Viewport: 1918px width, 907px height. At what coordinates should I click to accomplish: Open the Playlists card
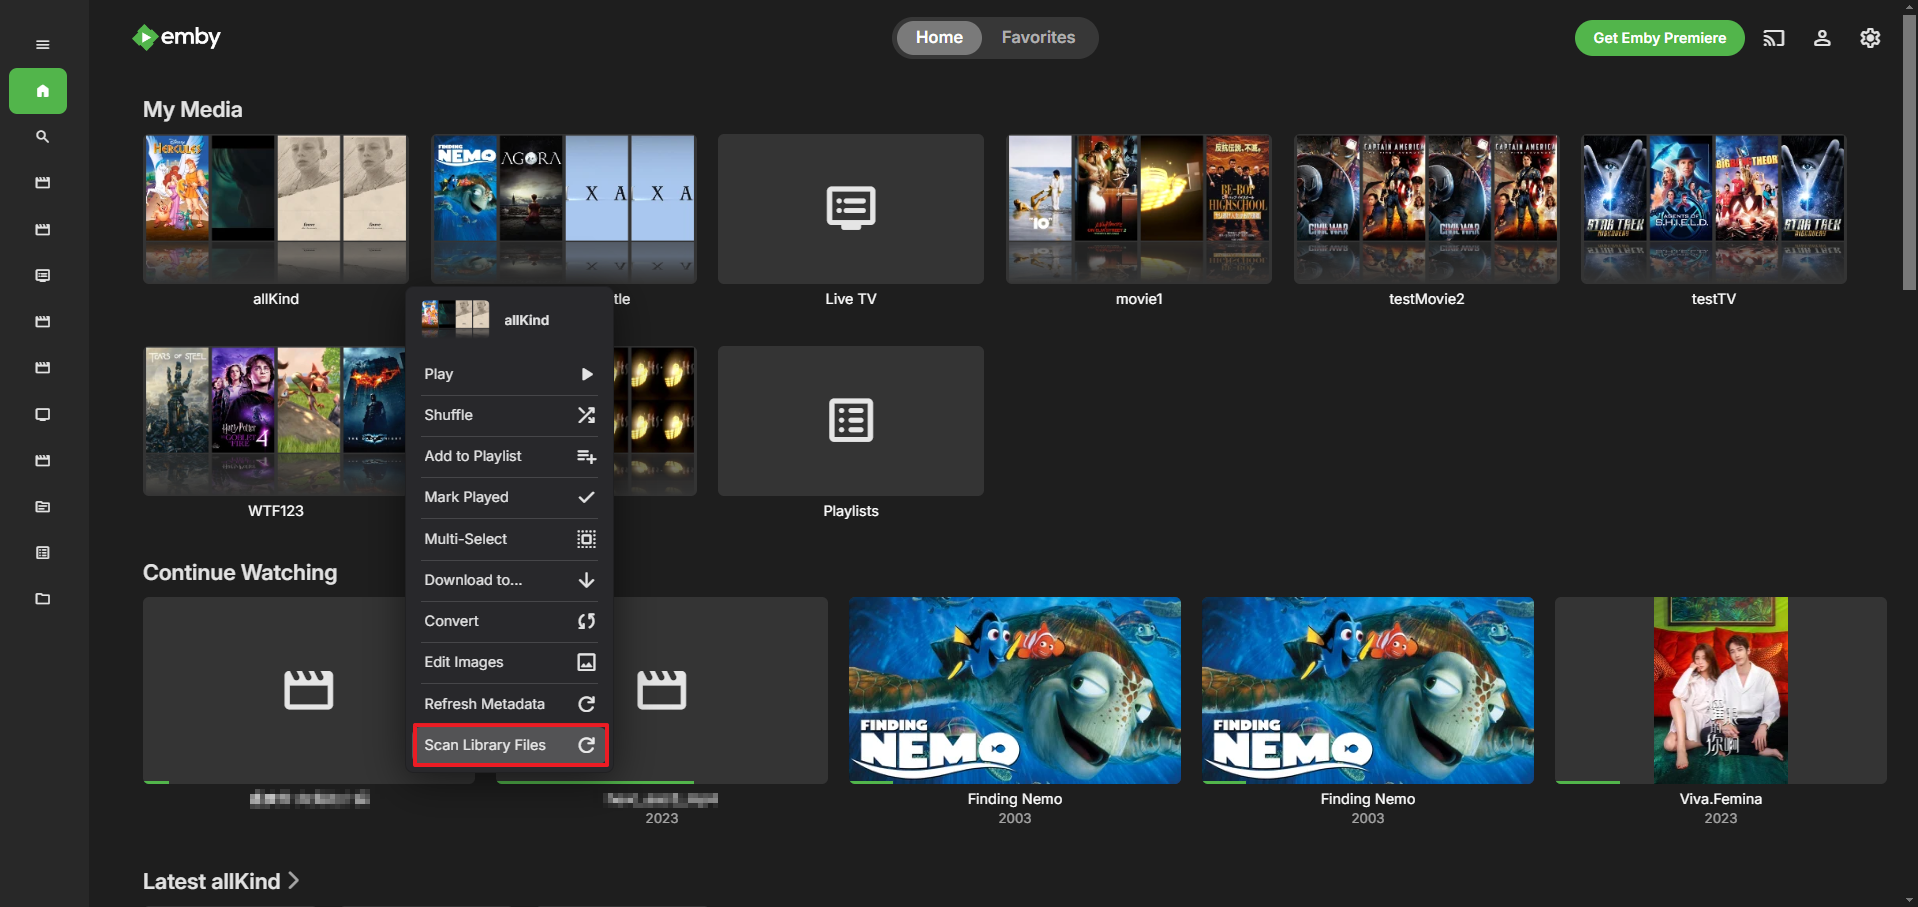(x=850, y=421)
